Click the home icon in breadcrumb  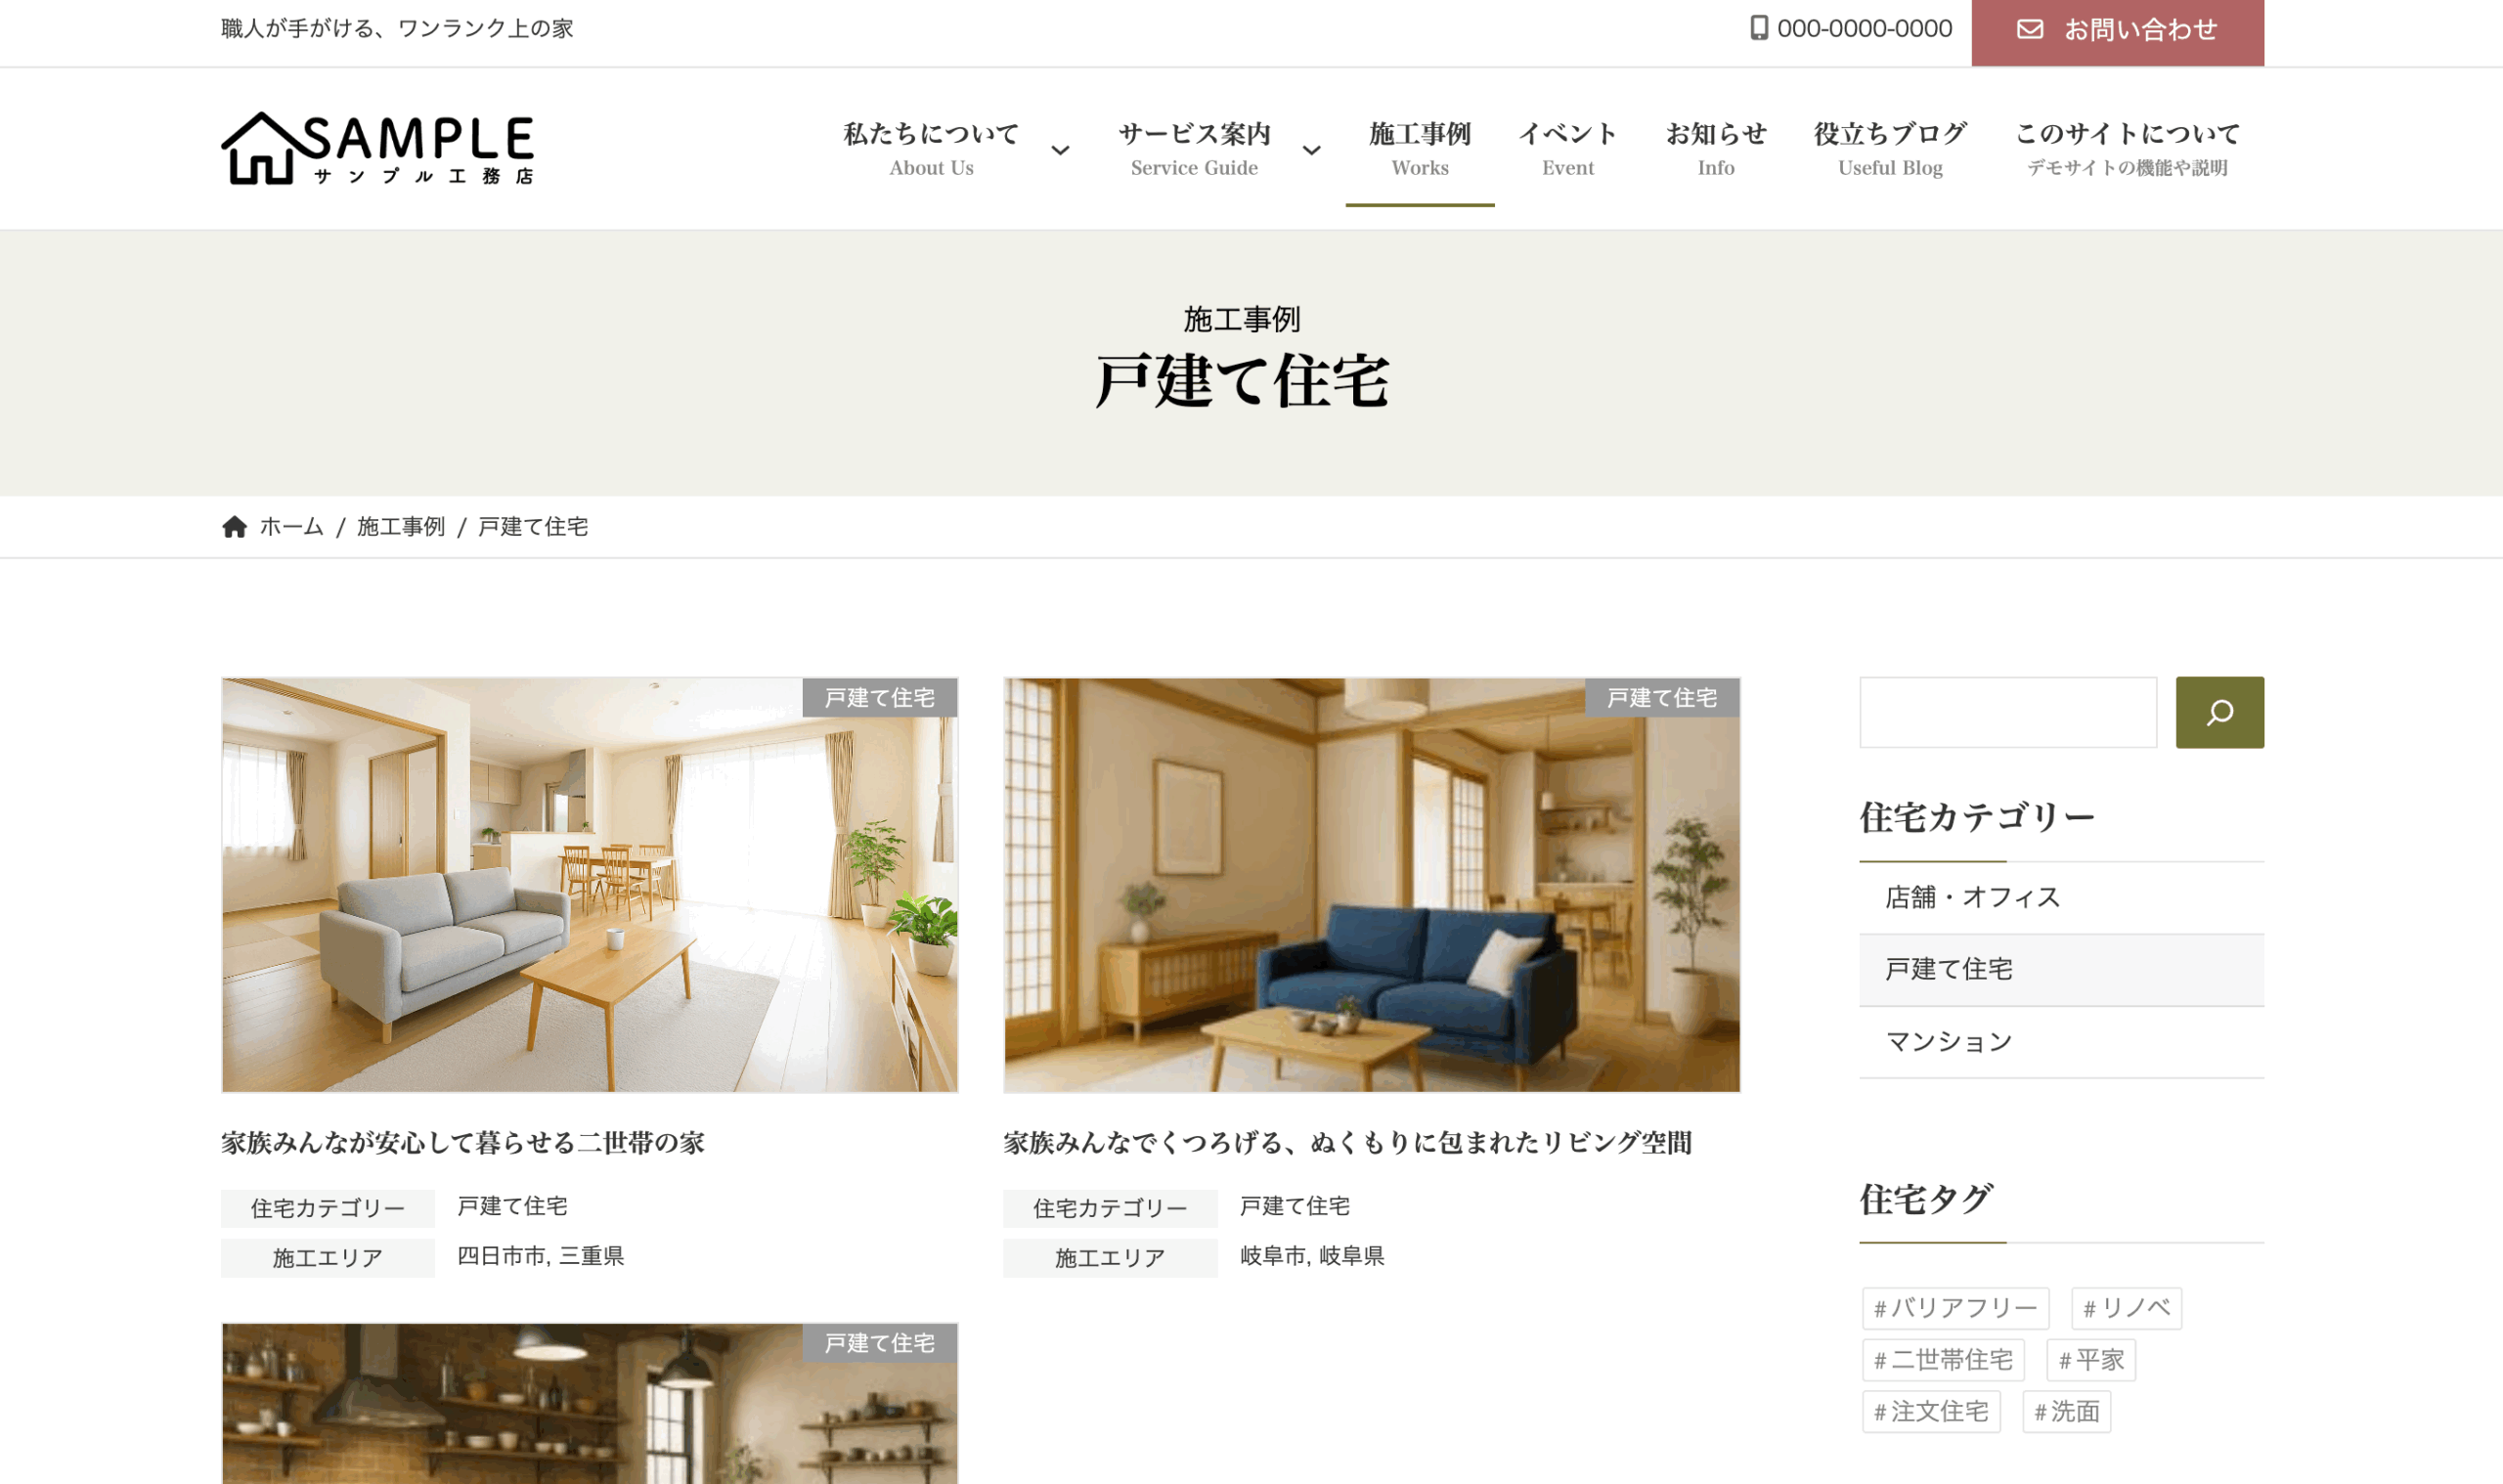pyautogui.click(x=234, y=527)
